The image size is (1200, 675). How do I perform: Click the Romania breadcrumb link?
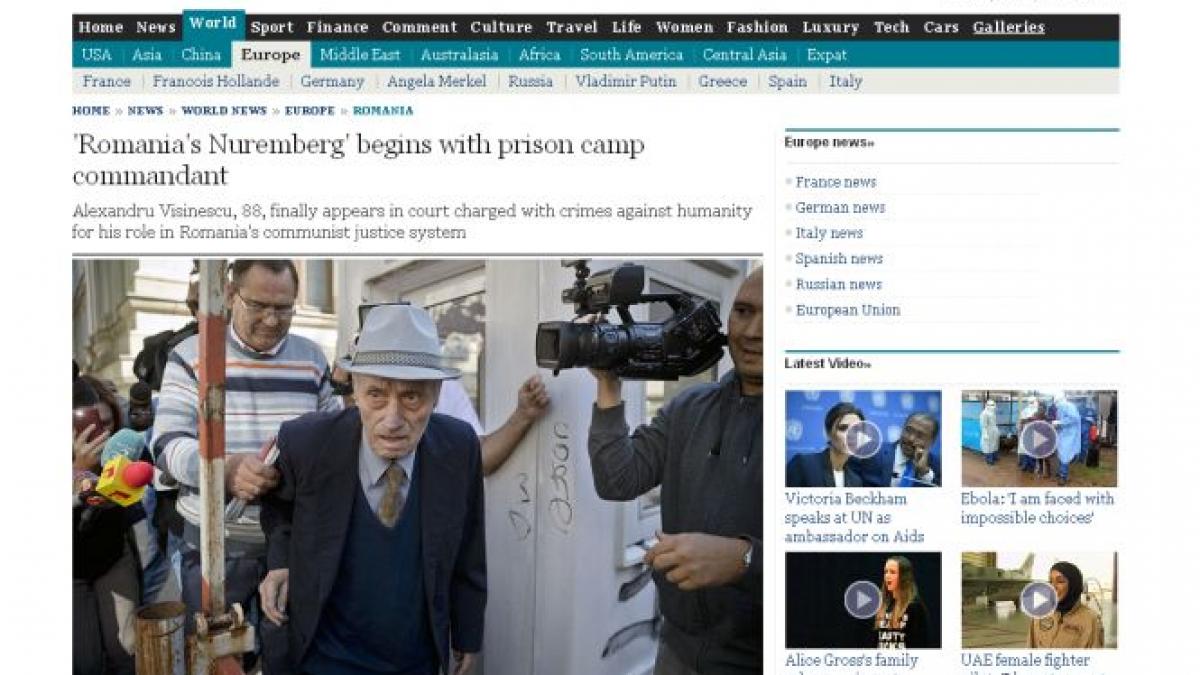tap(383, 111)
